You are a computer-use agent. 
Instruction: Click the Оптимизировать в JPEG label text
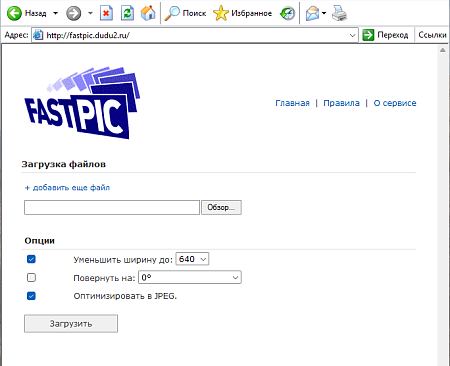pos(125,296)
